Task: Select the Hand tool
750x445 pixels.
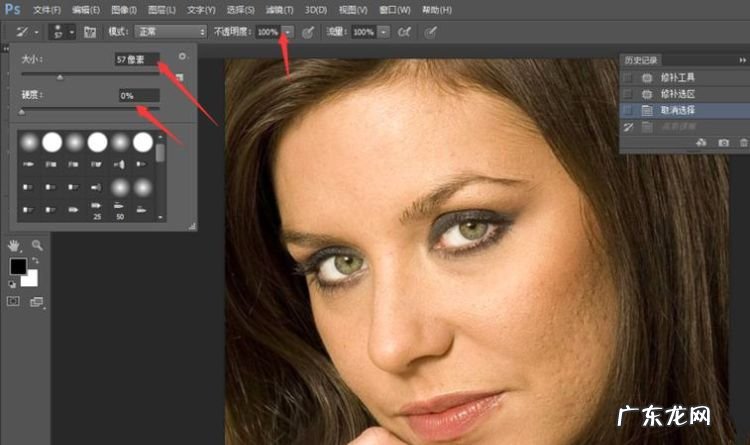Action: coord(14,244)
